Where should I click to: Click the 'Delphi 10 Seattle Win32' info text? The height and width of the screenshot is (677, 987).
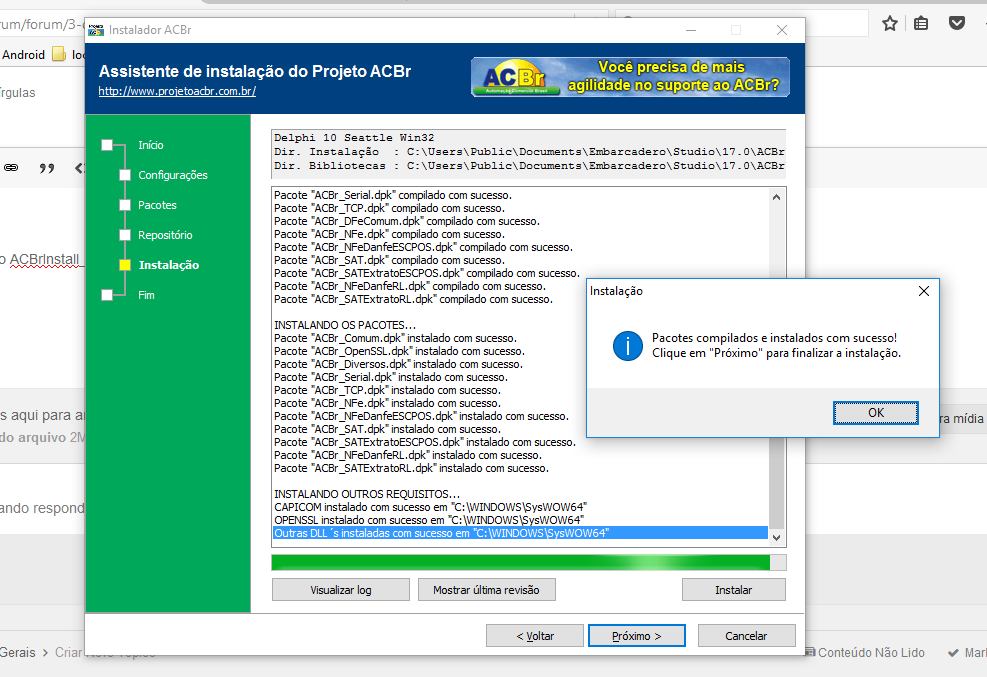pos(354,138)
